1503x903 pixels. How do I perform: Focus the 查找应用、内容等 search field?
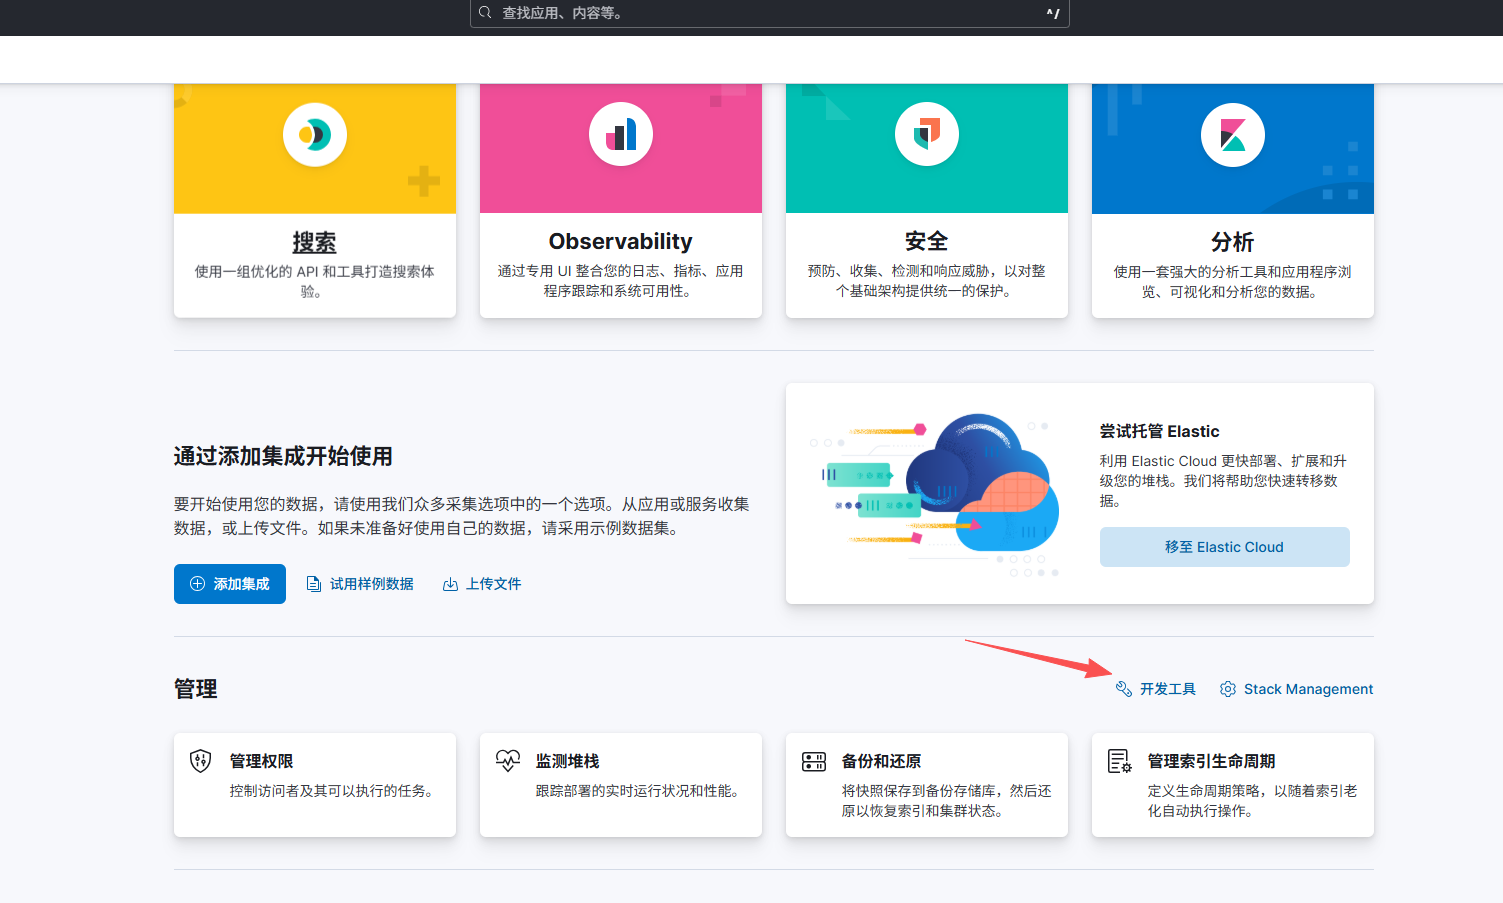tap(770, 13)
